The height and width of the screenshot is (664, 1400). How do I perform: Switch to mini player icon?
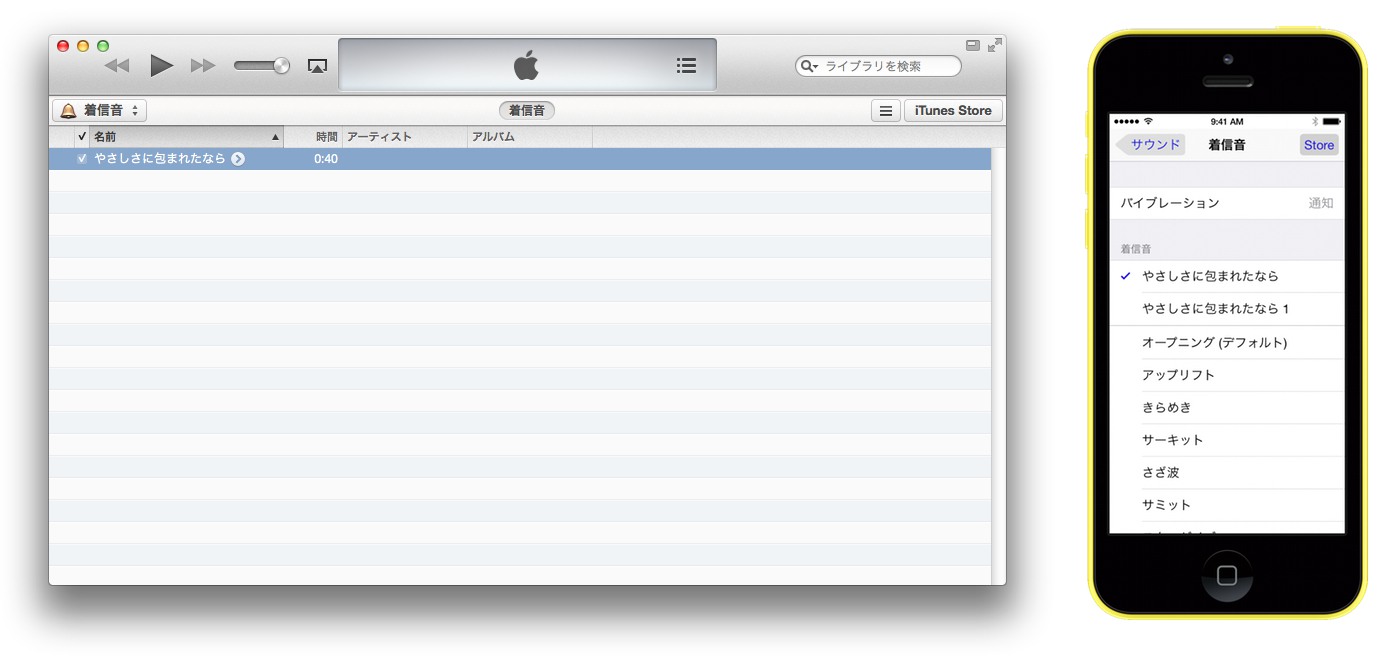pyautogui.click(x=973, y=45)
